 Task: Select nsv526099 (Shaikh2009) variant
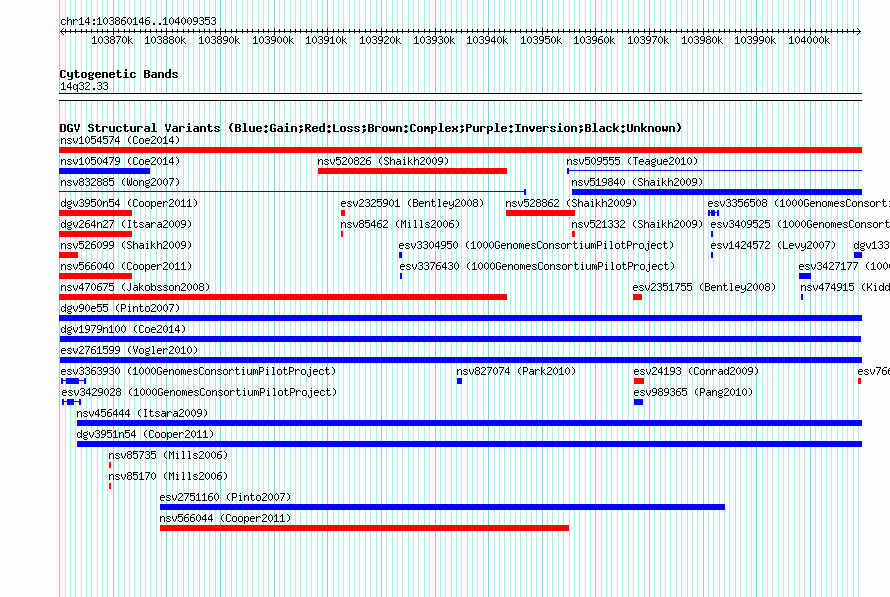[x=126, y=245]
